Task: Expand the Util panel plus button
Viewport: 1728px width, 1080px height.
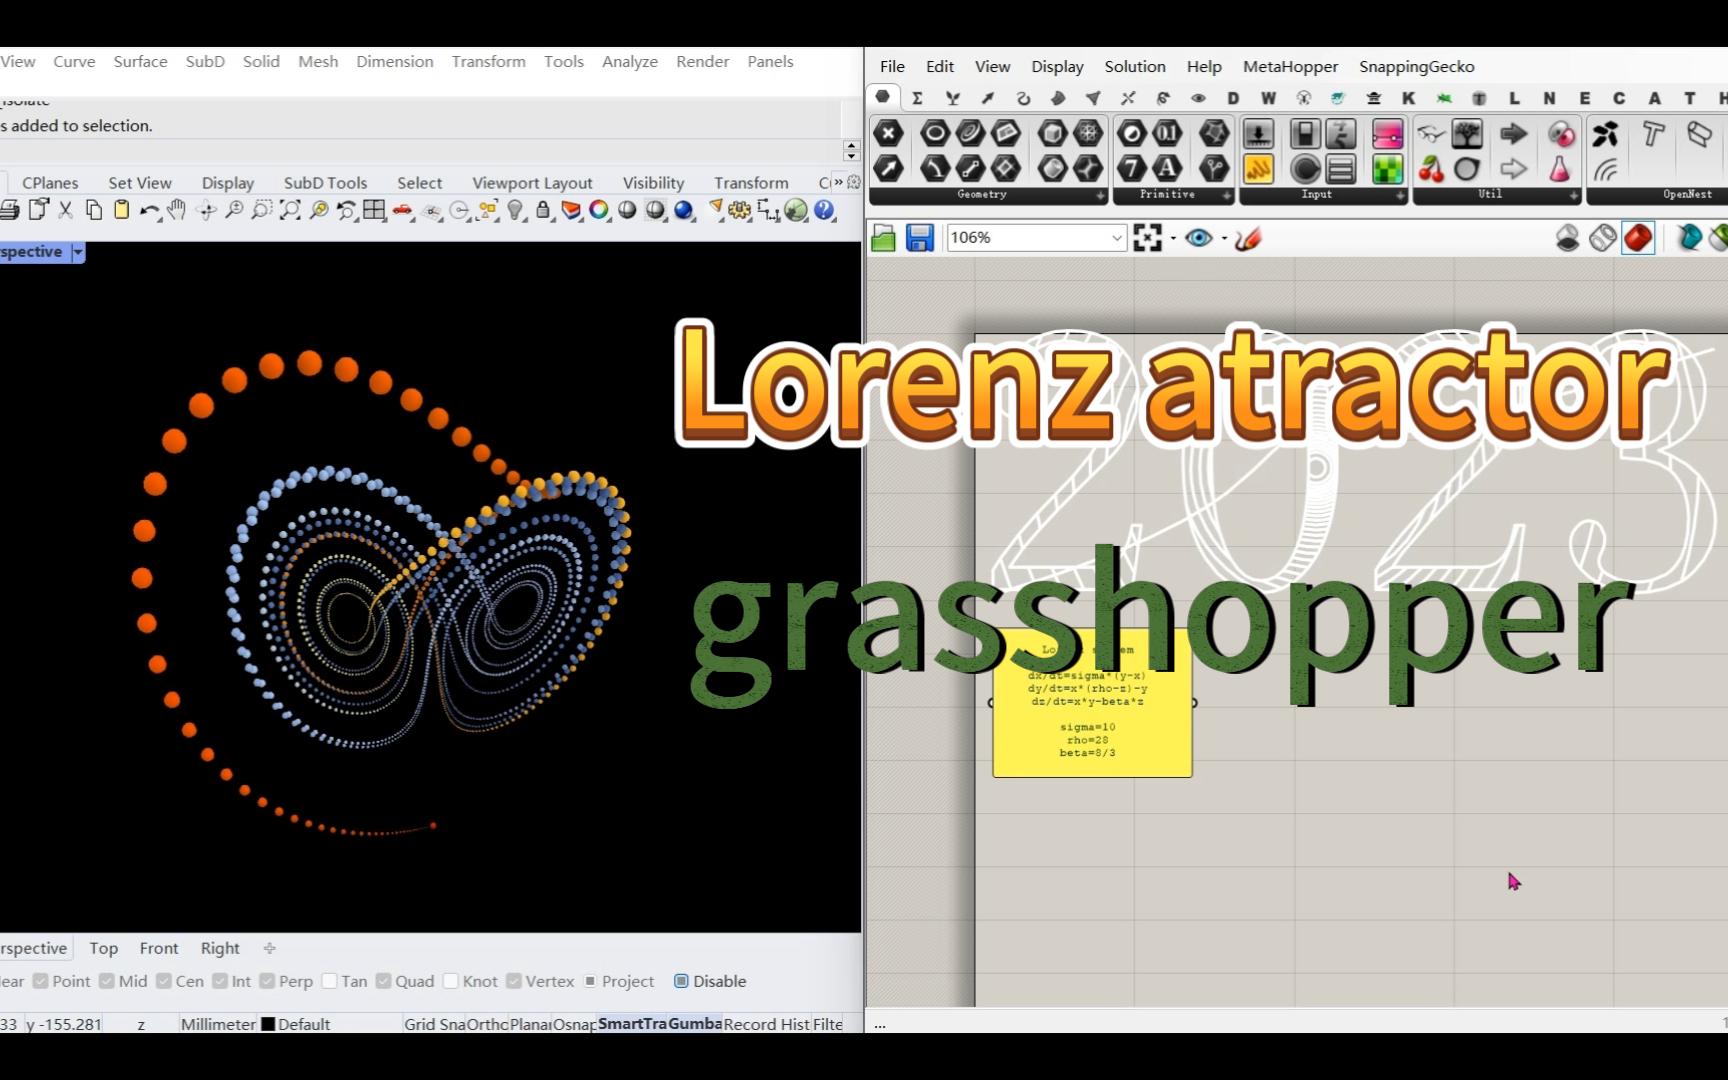Action: [1573, 195]
